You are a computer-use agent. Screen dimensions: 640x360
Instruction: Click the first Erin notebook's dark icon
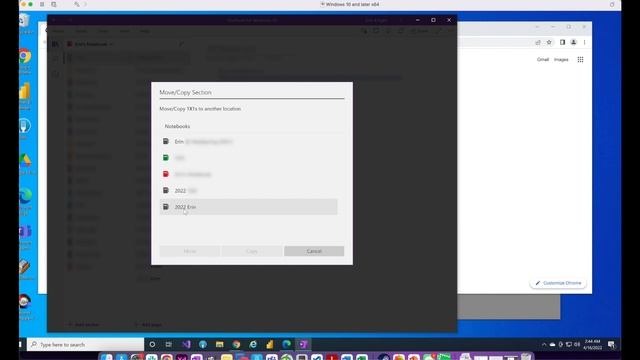166,141
